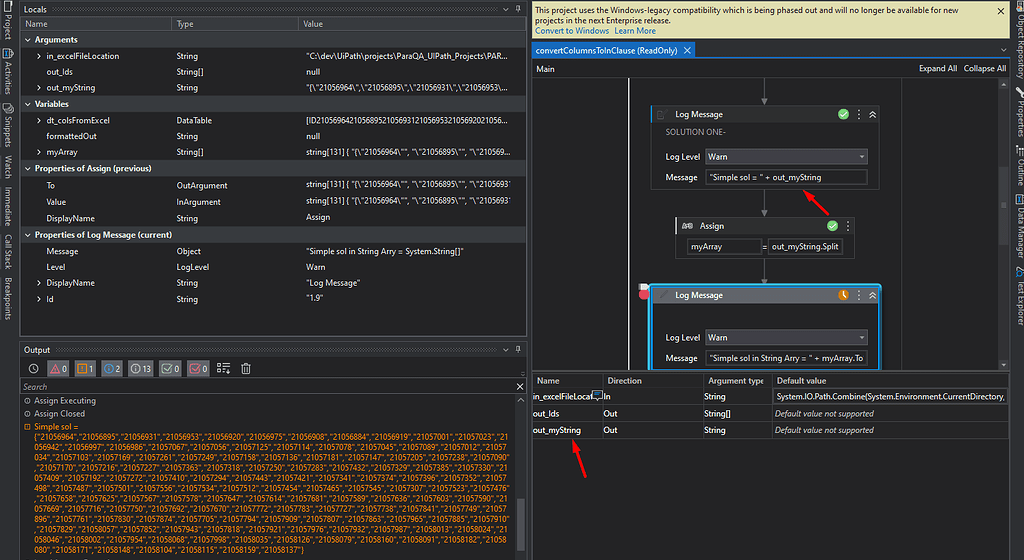Click Convert to Windows link
This screenshot has width=1024, height=560.
tap(572, 31)
